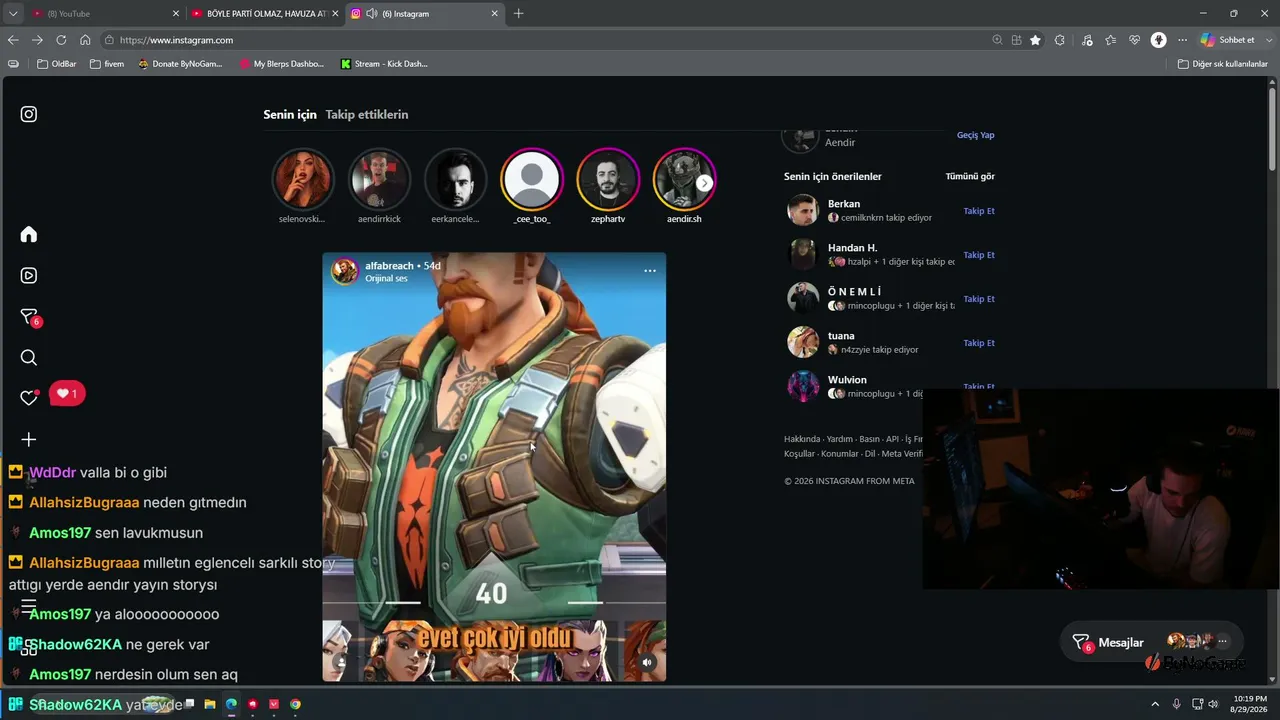
Task: Open the Konumlar footer link
Action: click(840, 454)
